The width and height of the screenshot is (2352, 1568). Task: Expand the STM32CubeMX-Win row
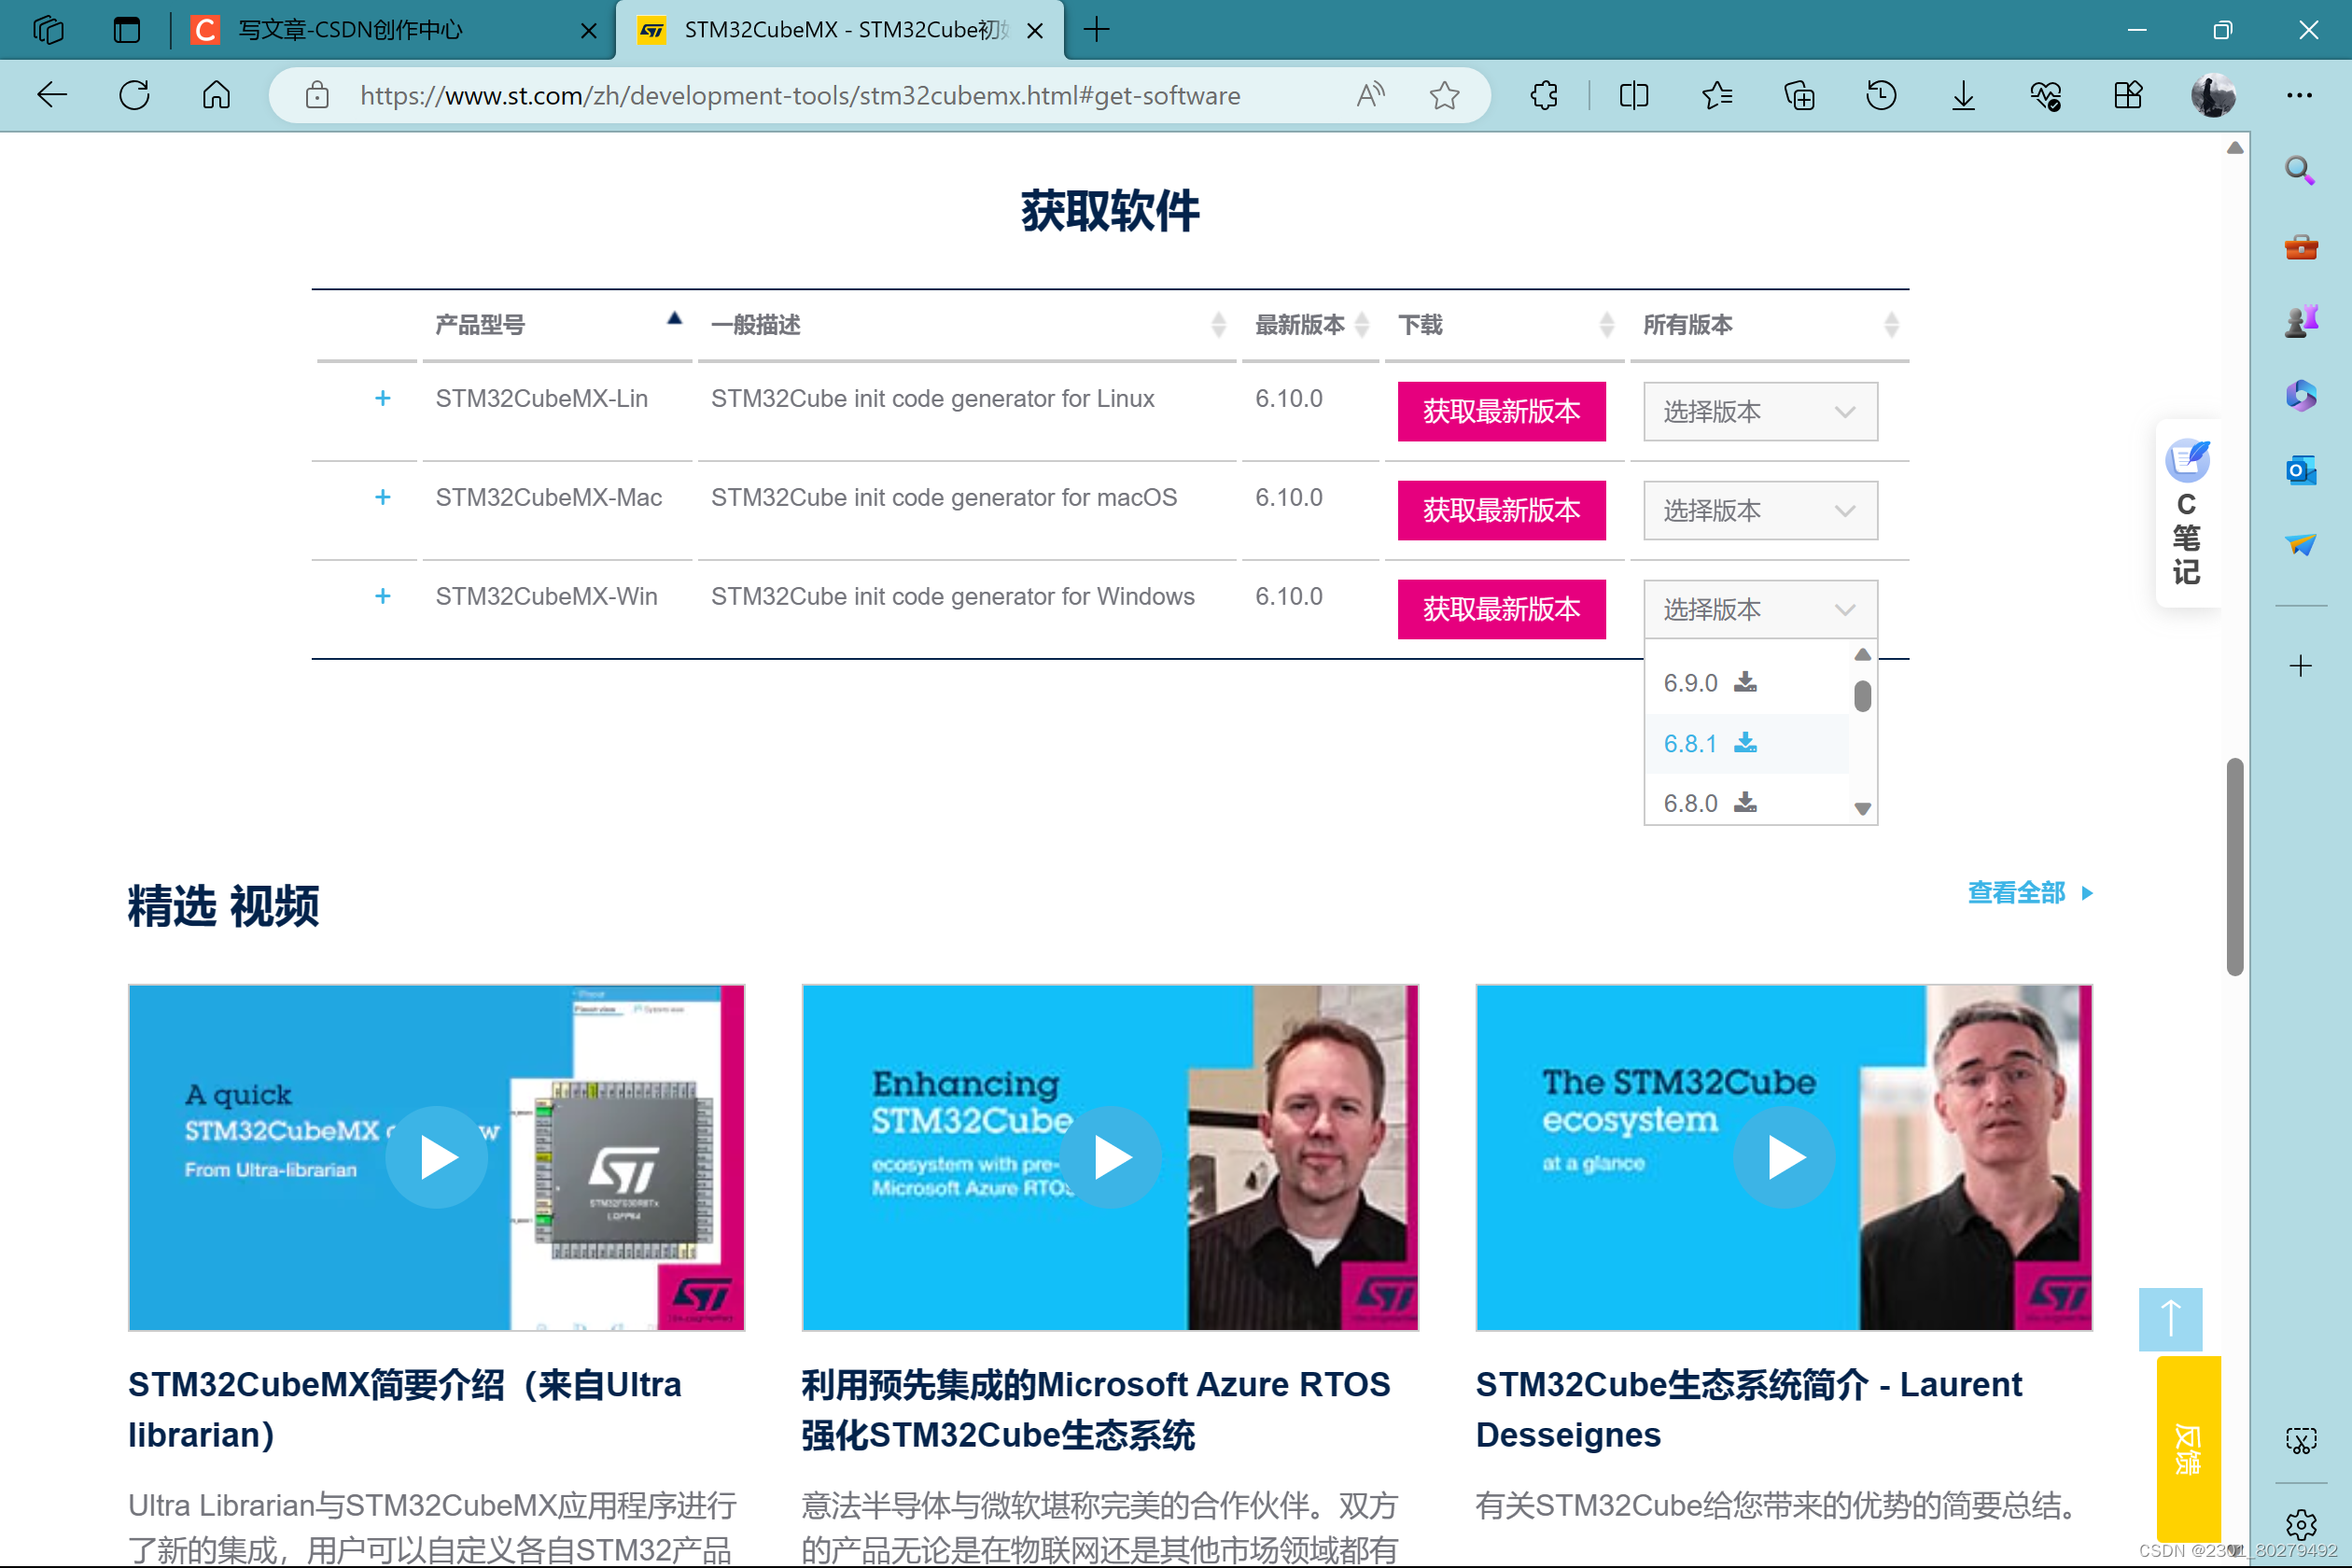coord(383,596)
